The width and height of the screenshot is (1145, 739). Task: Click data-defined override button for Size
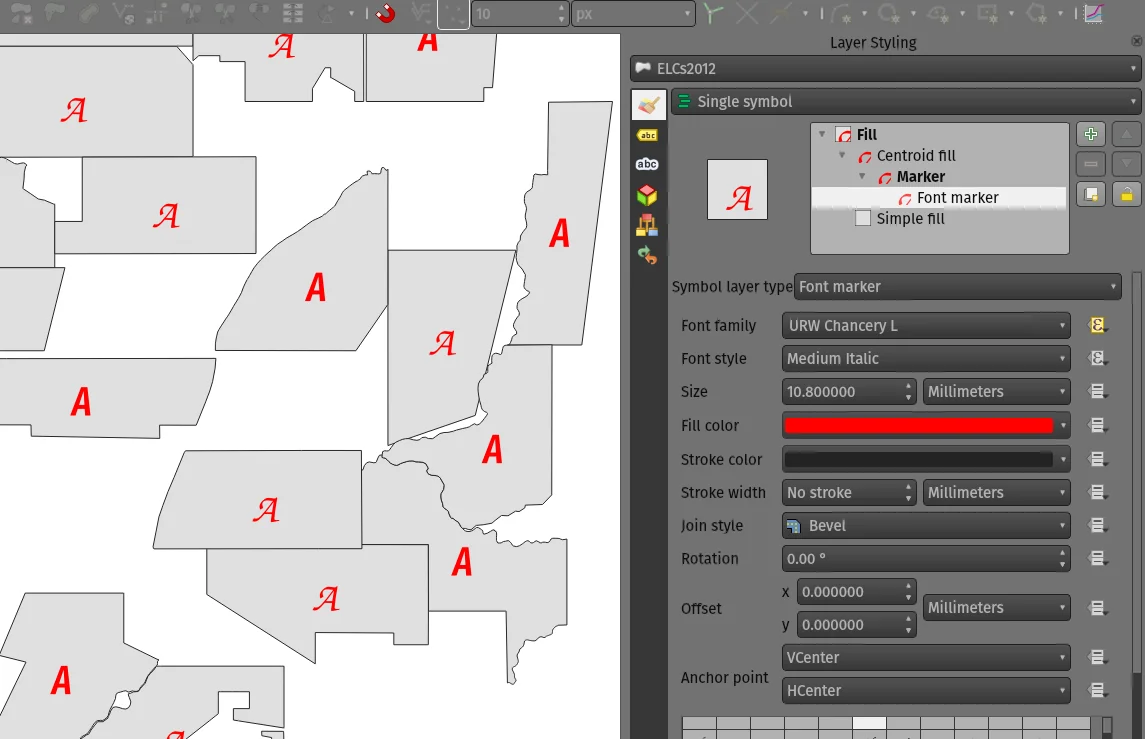click(1097, 392)
